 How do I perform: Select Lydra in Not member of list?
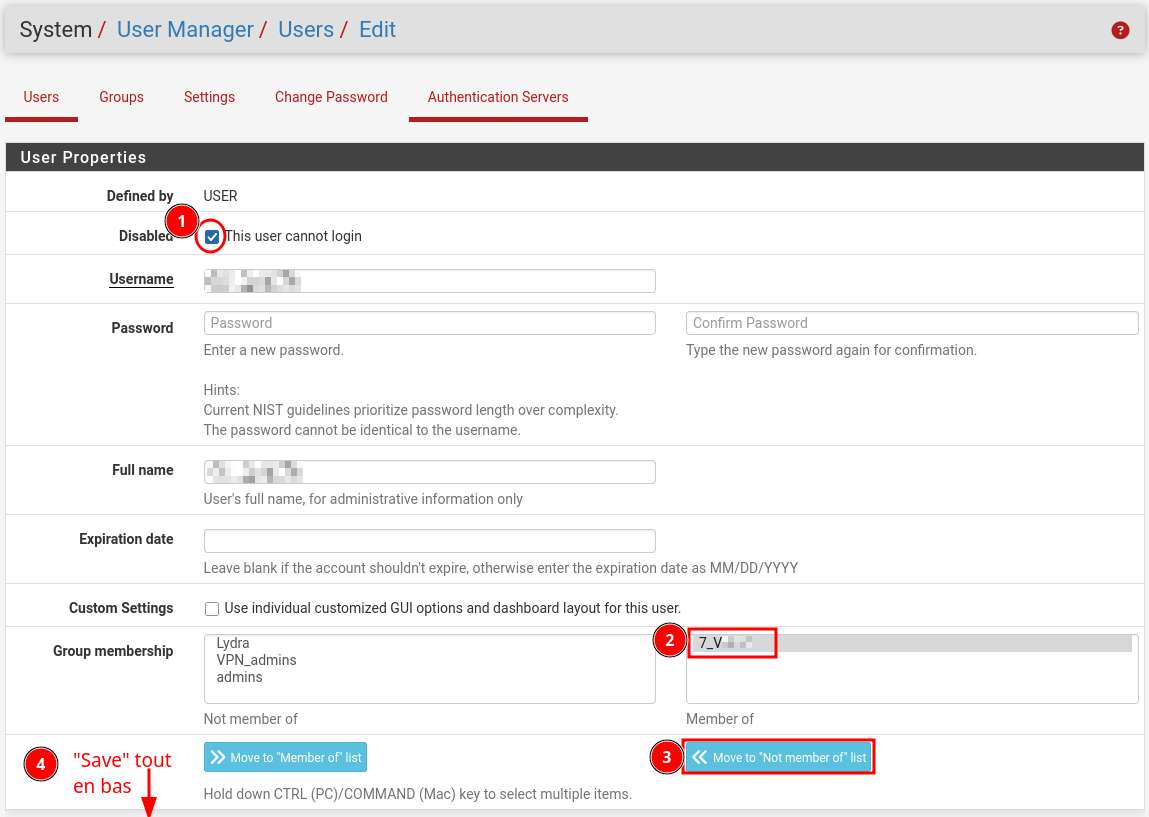233,643
